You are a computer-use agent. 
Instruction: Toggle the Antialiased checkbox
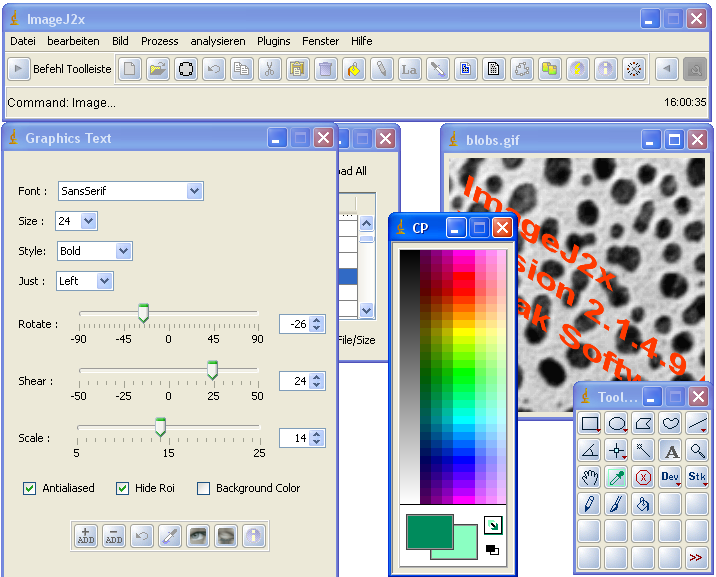[x=30, y=488]
